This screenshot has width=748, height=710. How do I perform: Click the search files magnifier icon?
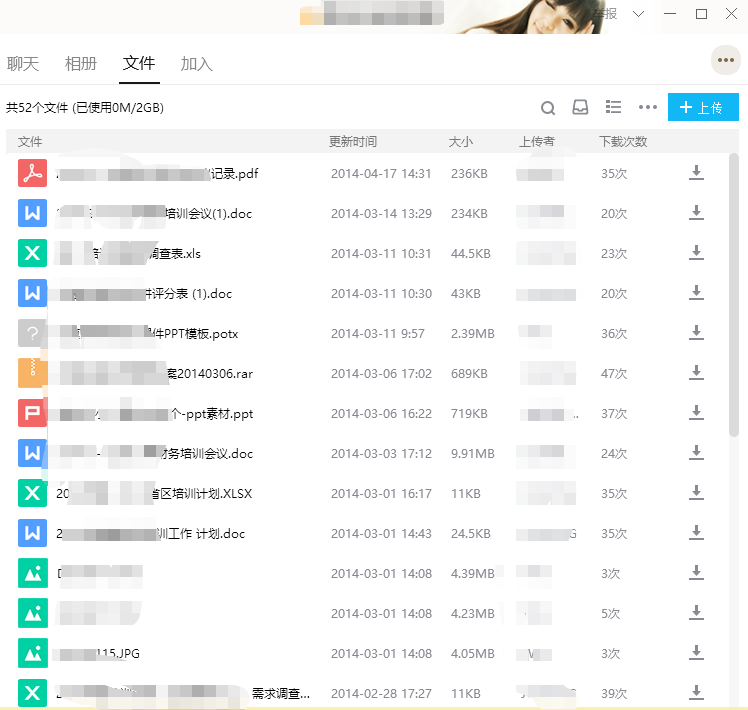(x=548, y=108)
